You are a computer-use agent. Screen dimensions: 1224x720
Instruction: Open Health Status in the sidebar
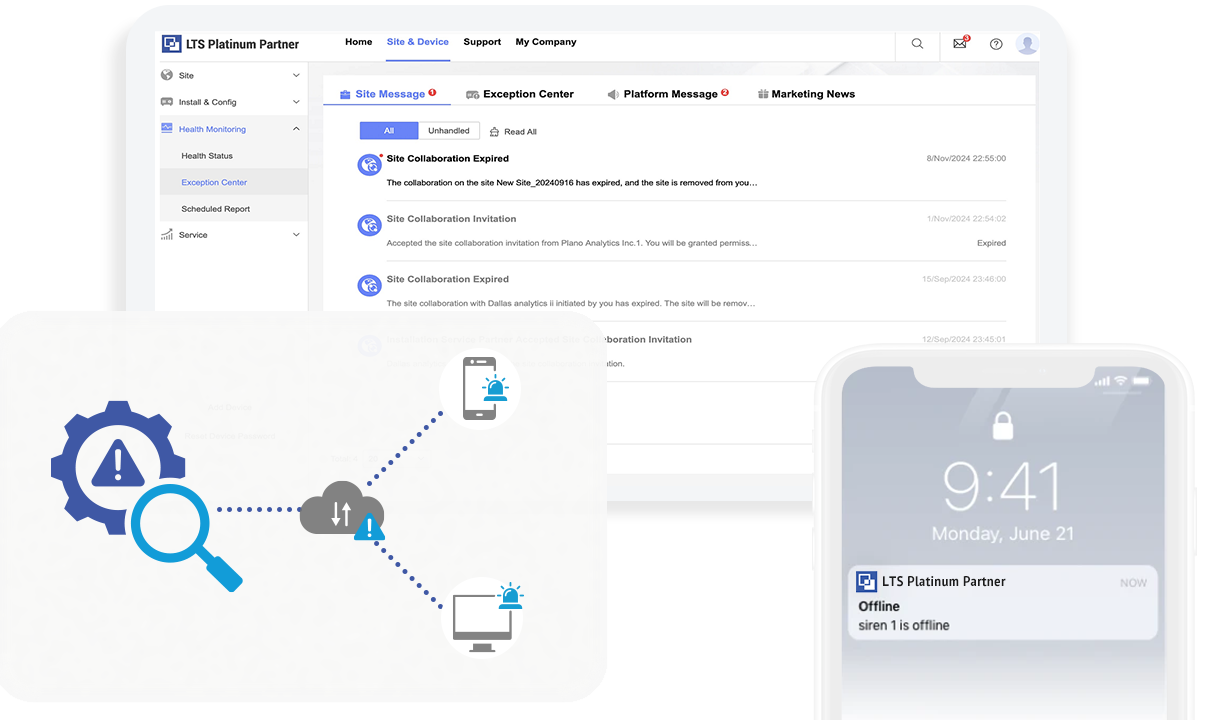coord(207,156)
